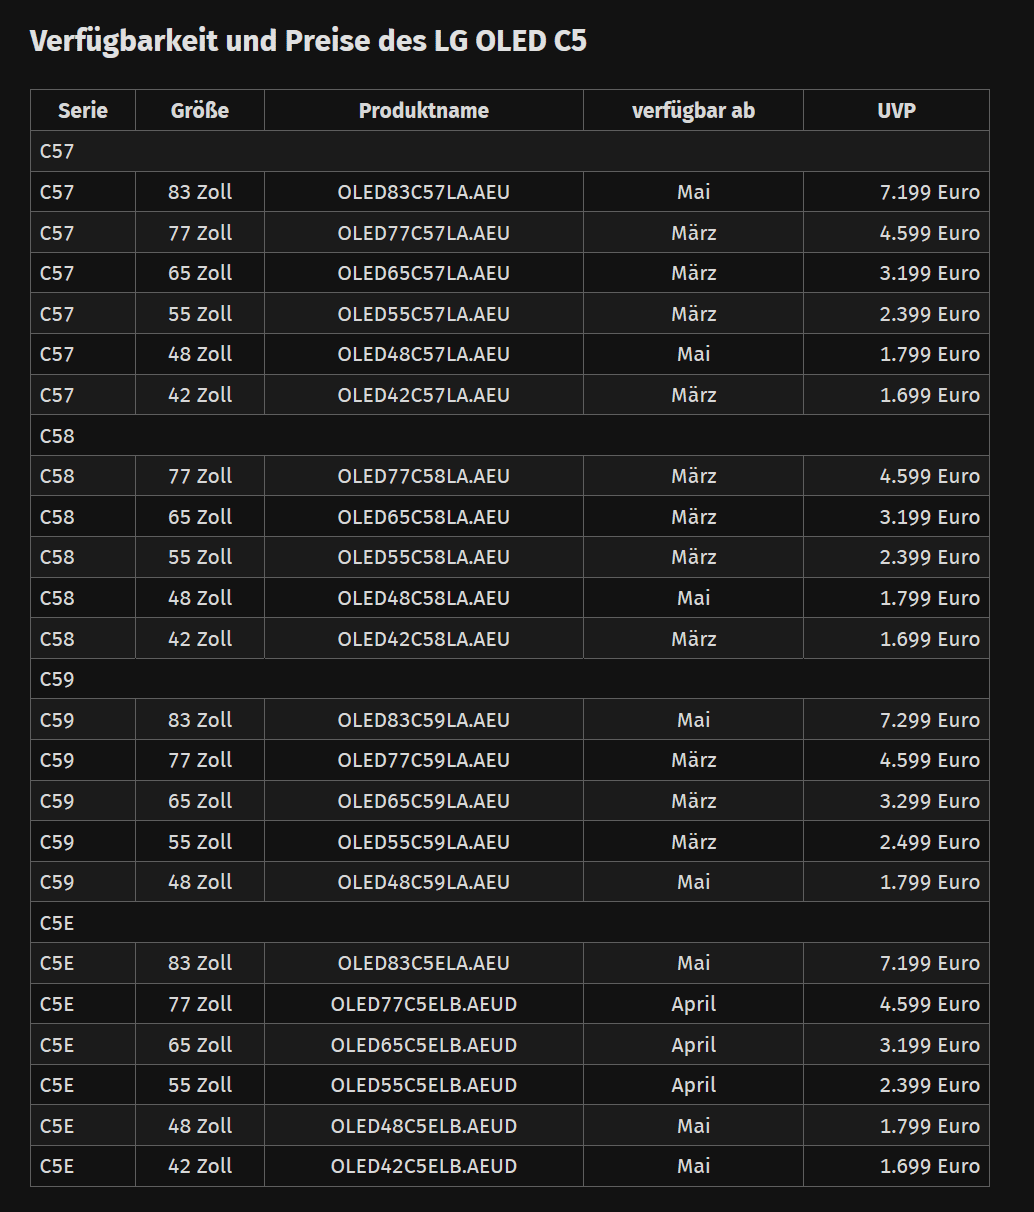Click 'April' in the OLED55C5ELB.AEUD row
Image resolution: width=1034 pixels, height=1212 pixels.
point(694,1085)
